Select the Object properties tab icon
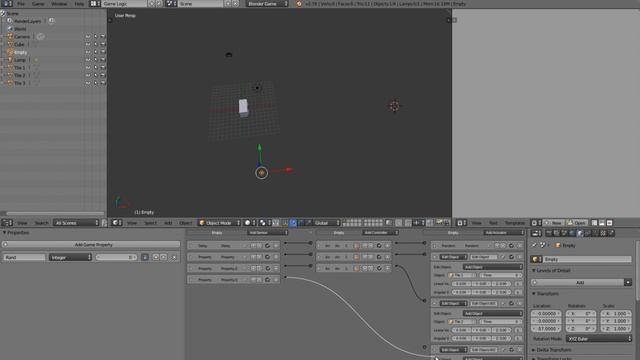 (x=580, y=233)
